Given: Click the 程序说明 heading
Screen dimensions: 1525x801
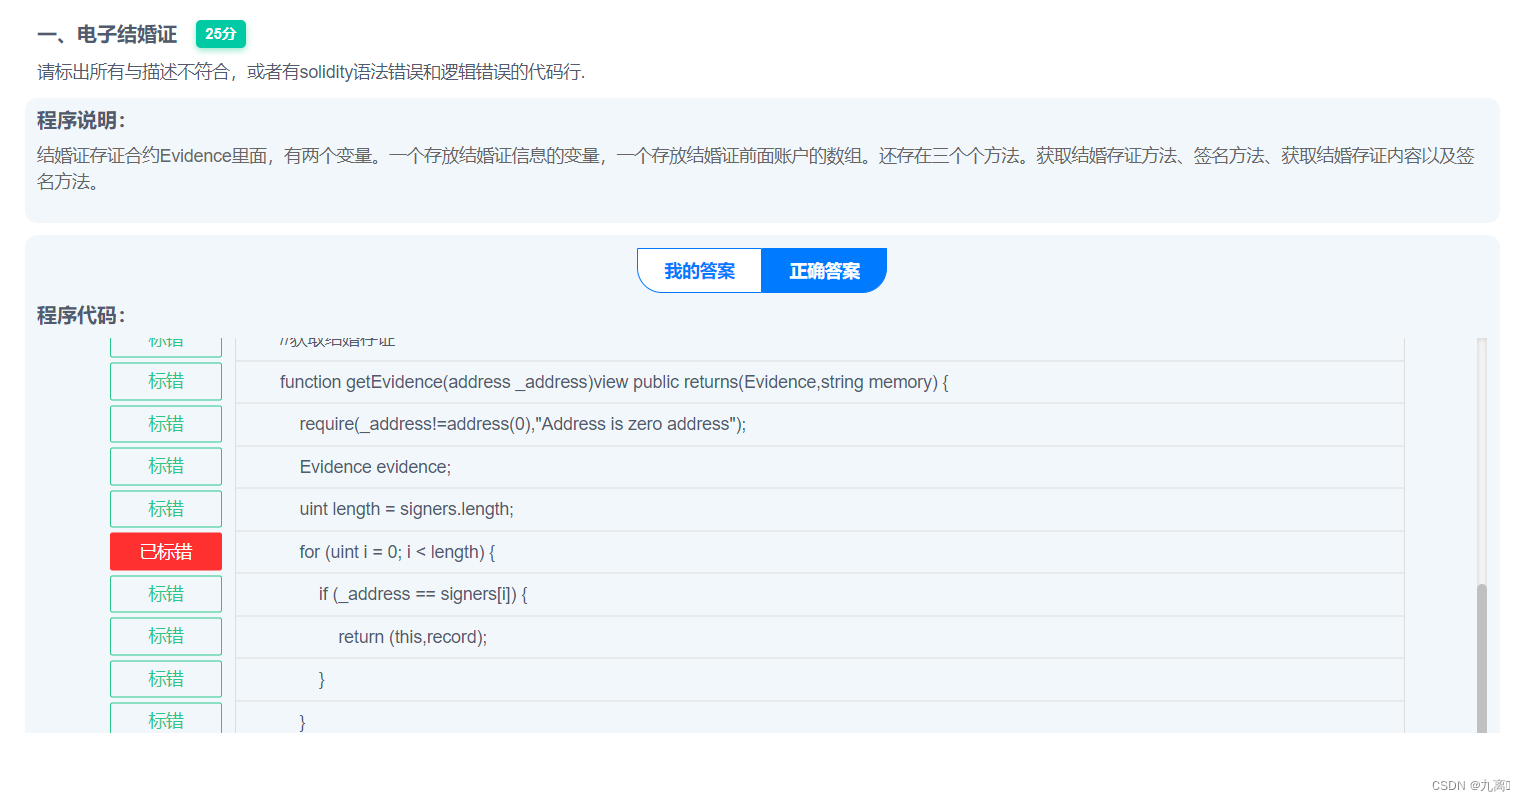Looking at the screenshot, I should 81,121.
